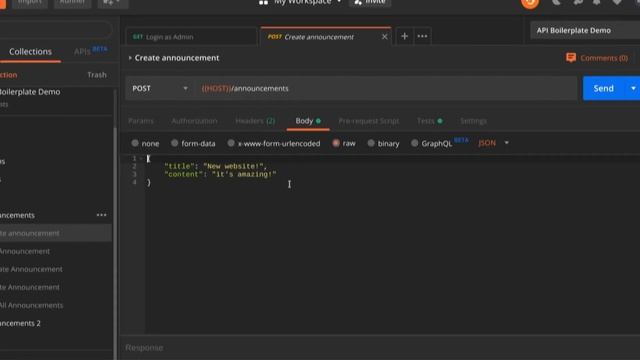Open a new request tab with plus icon
This screenshot has height=360, width=640.
[x=404, y=36]
